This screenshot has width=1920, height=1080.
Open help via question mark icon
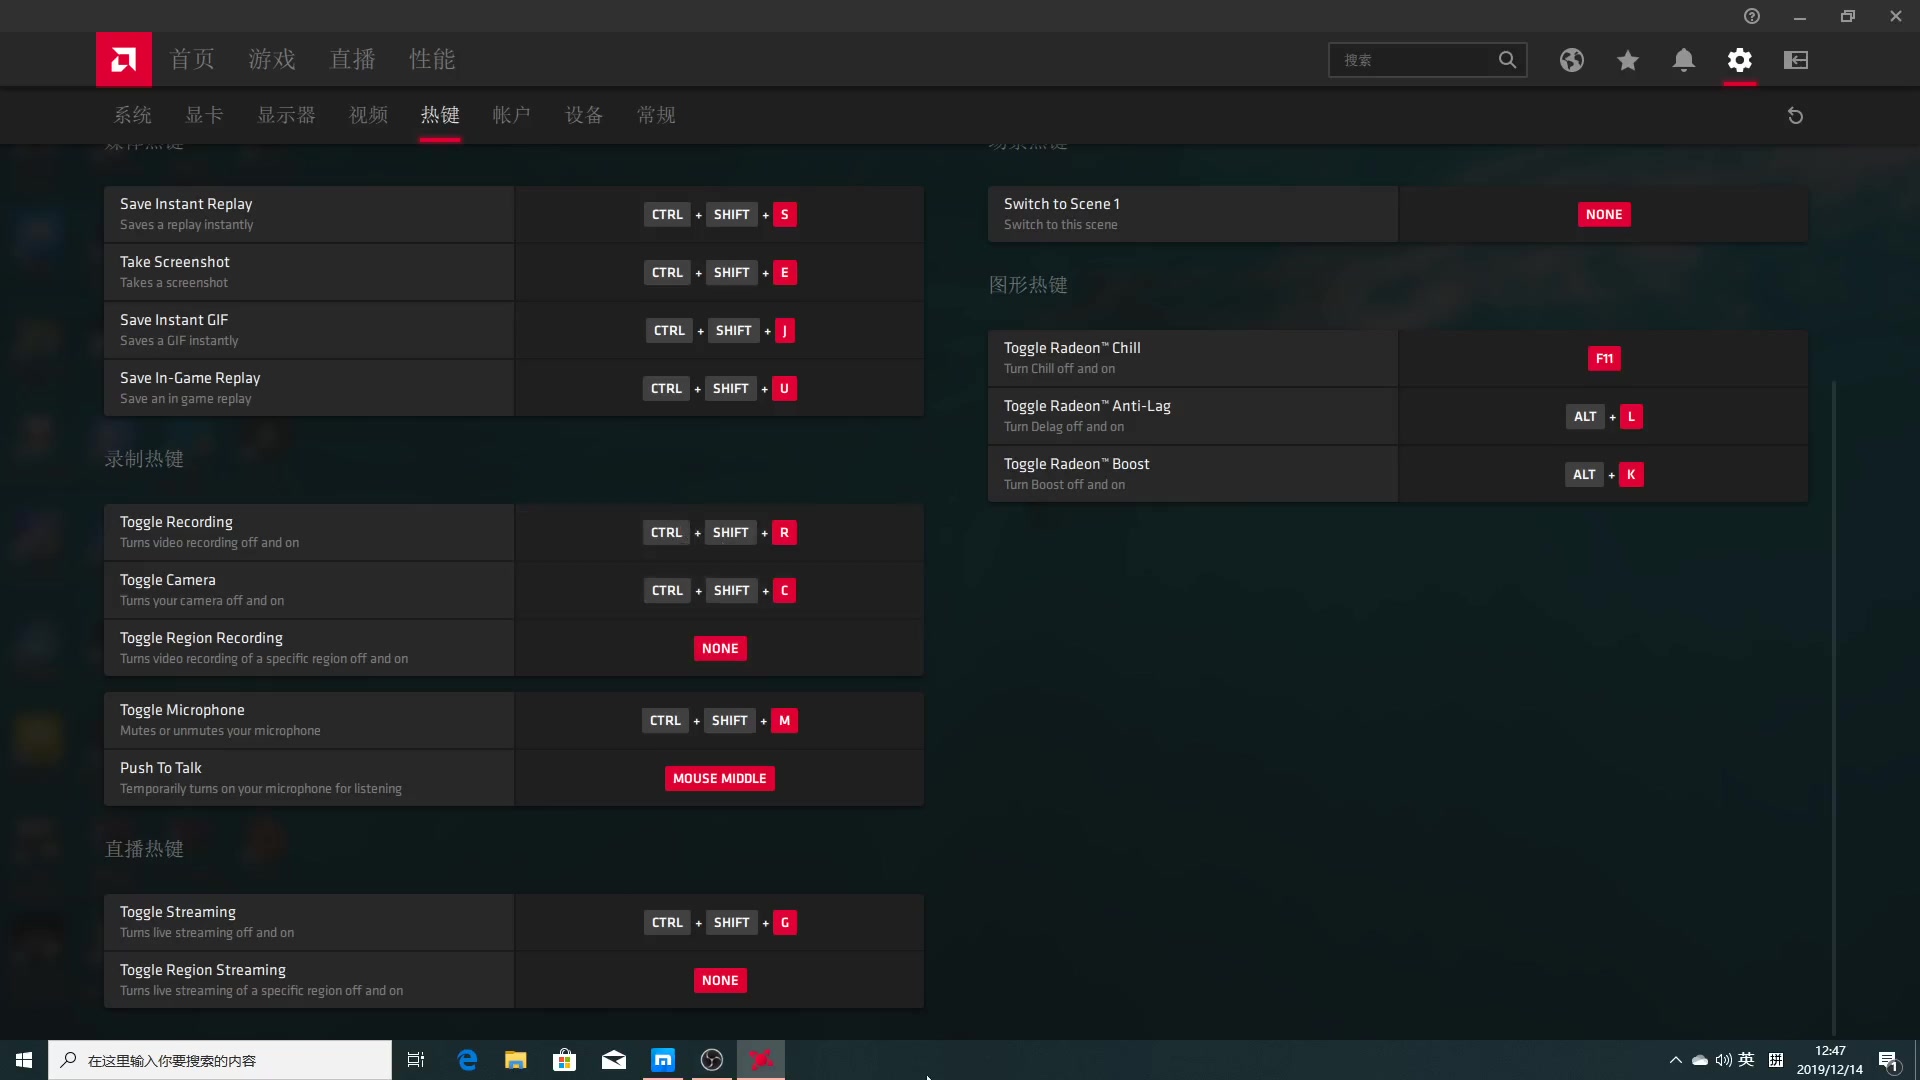tap(1752, 15)
